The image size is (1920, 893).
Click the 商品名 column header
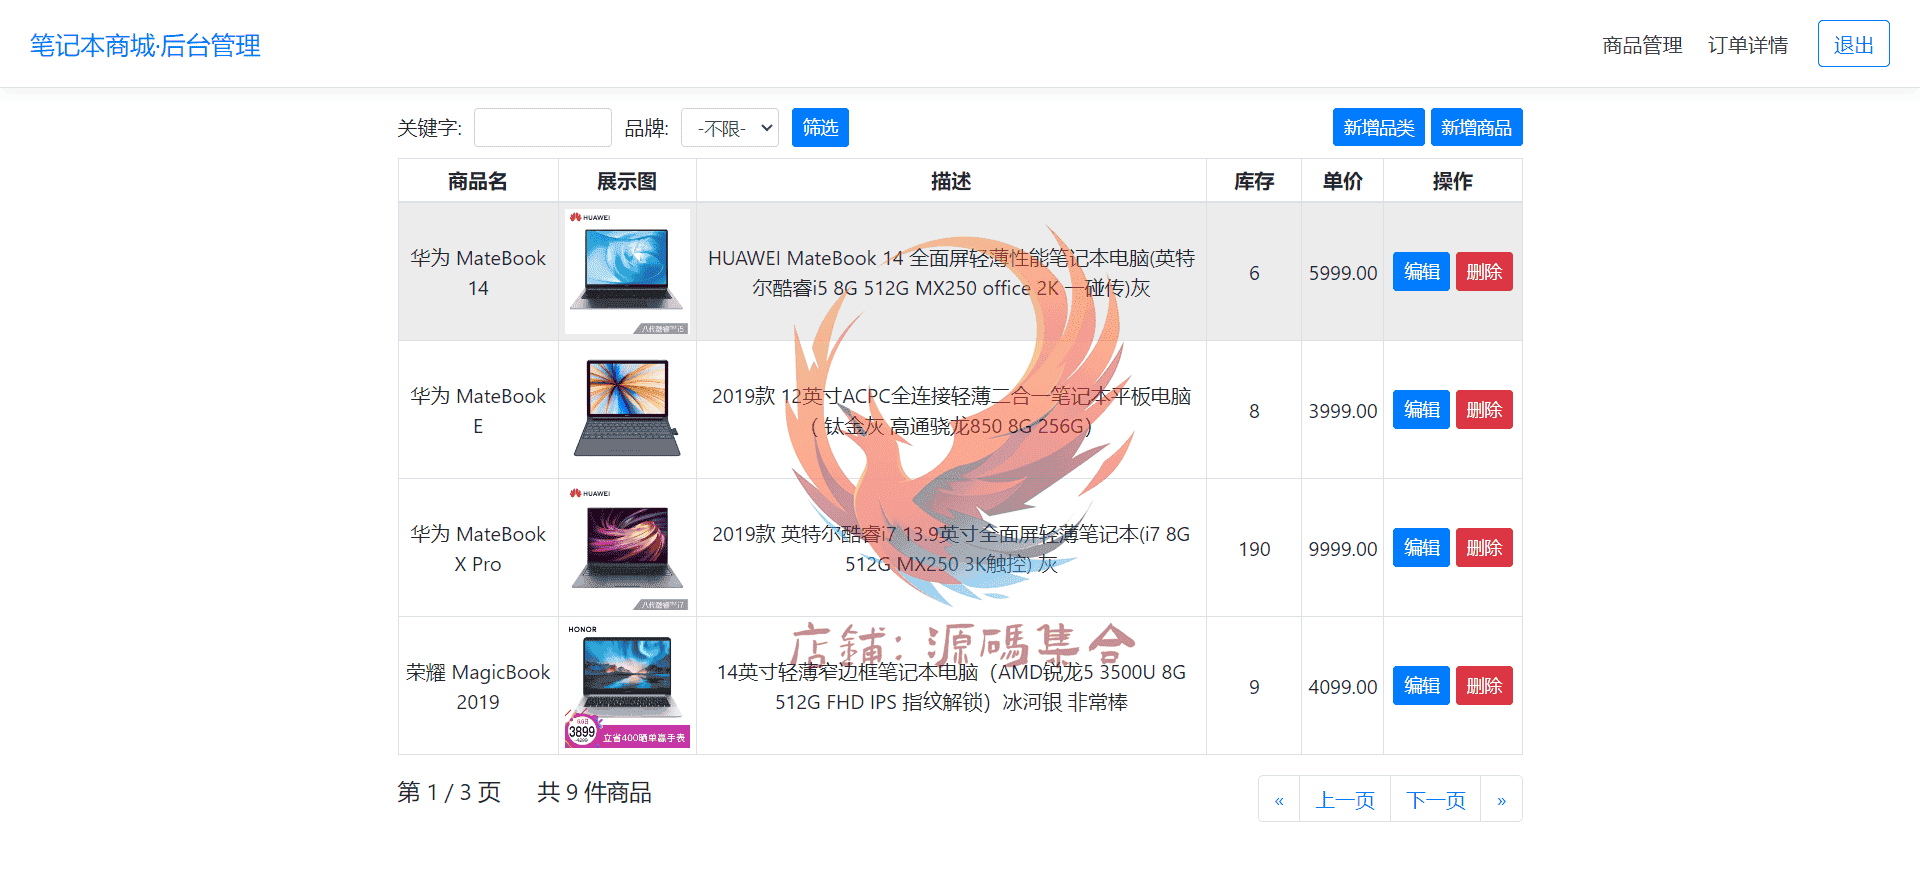pyautogui.click(x=478, y=181)
